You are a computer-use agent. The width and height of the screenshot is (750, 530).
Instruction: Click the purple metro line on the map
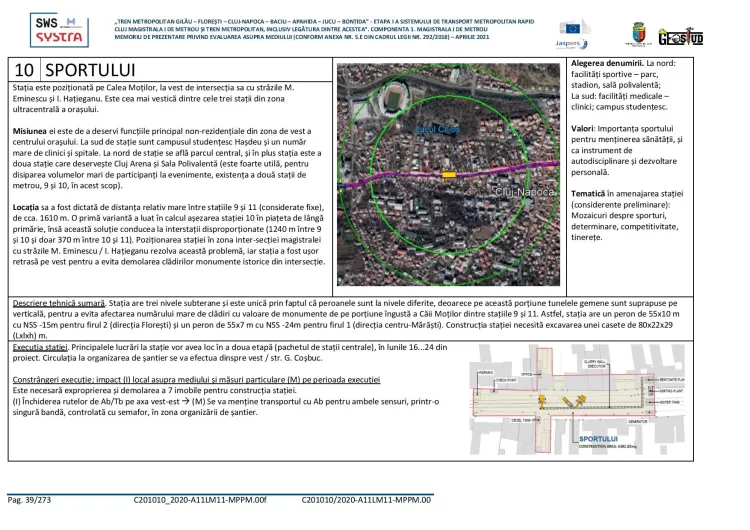tap(400, 176)
